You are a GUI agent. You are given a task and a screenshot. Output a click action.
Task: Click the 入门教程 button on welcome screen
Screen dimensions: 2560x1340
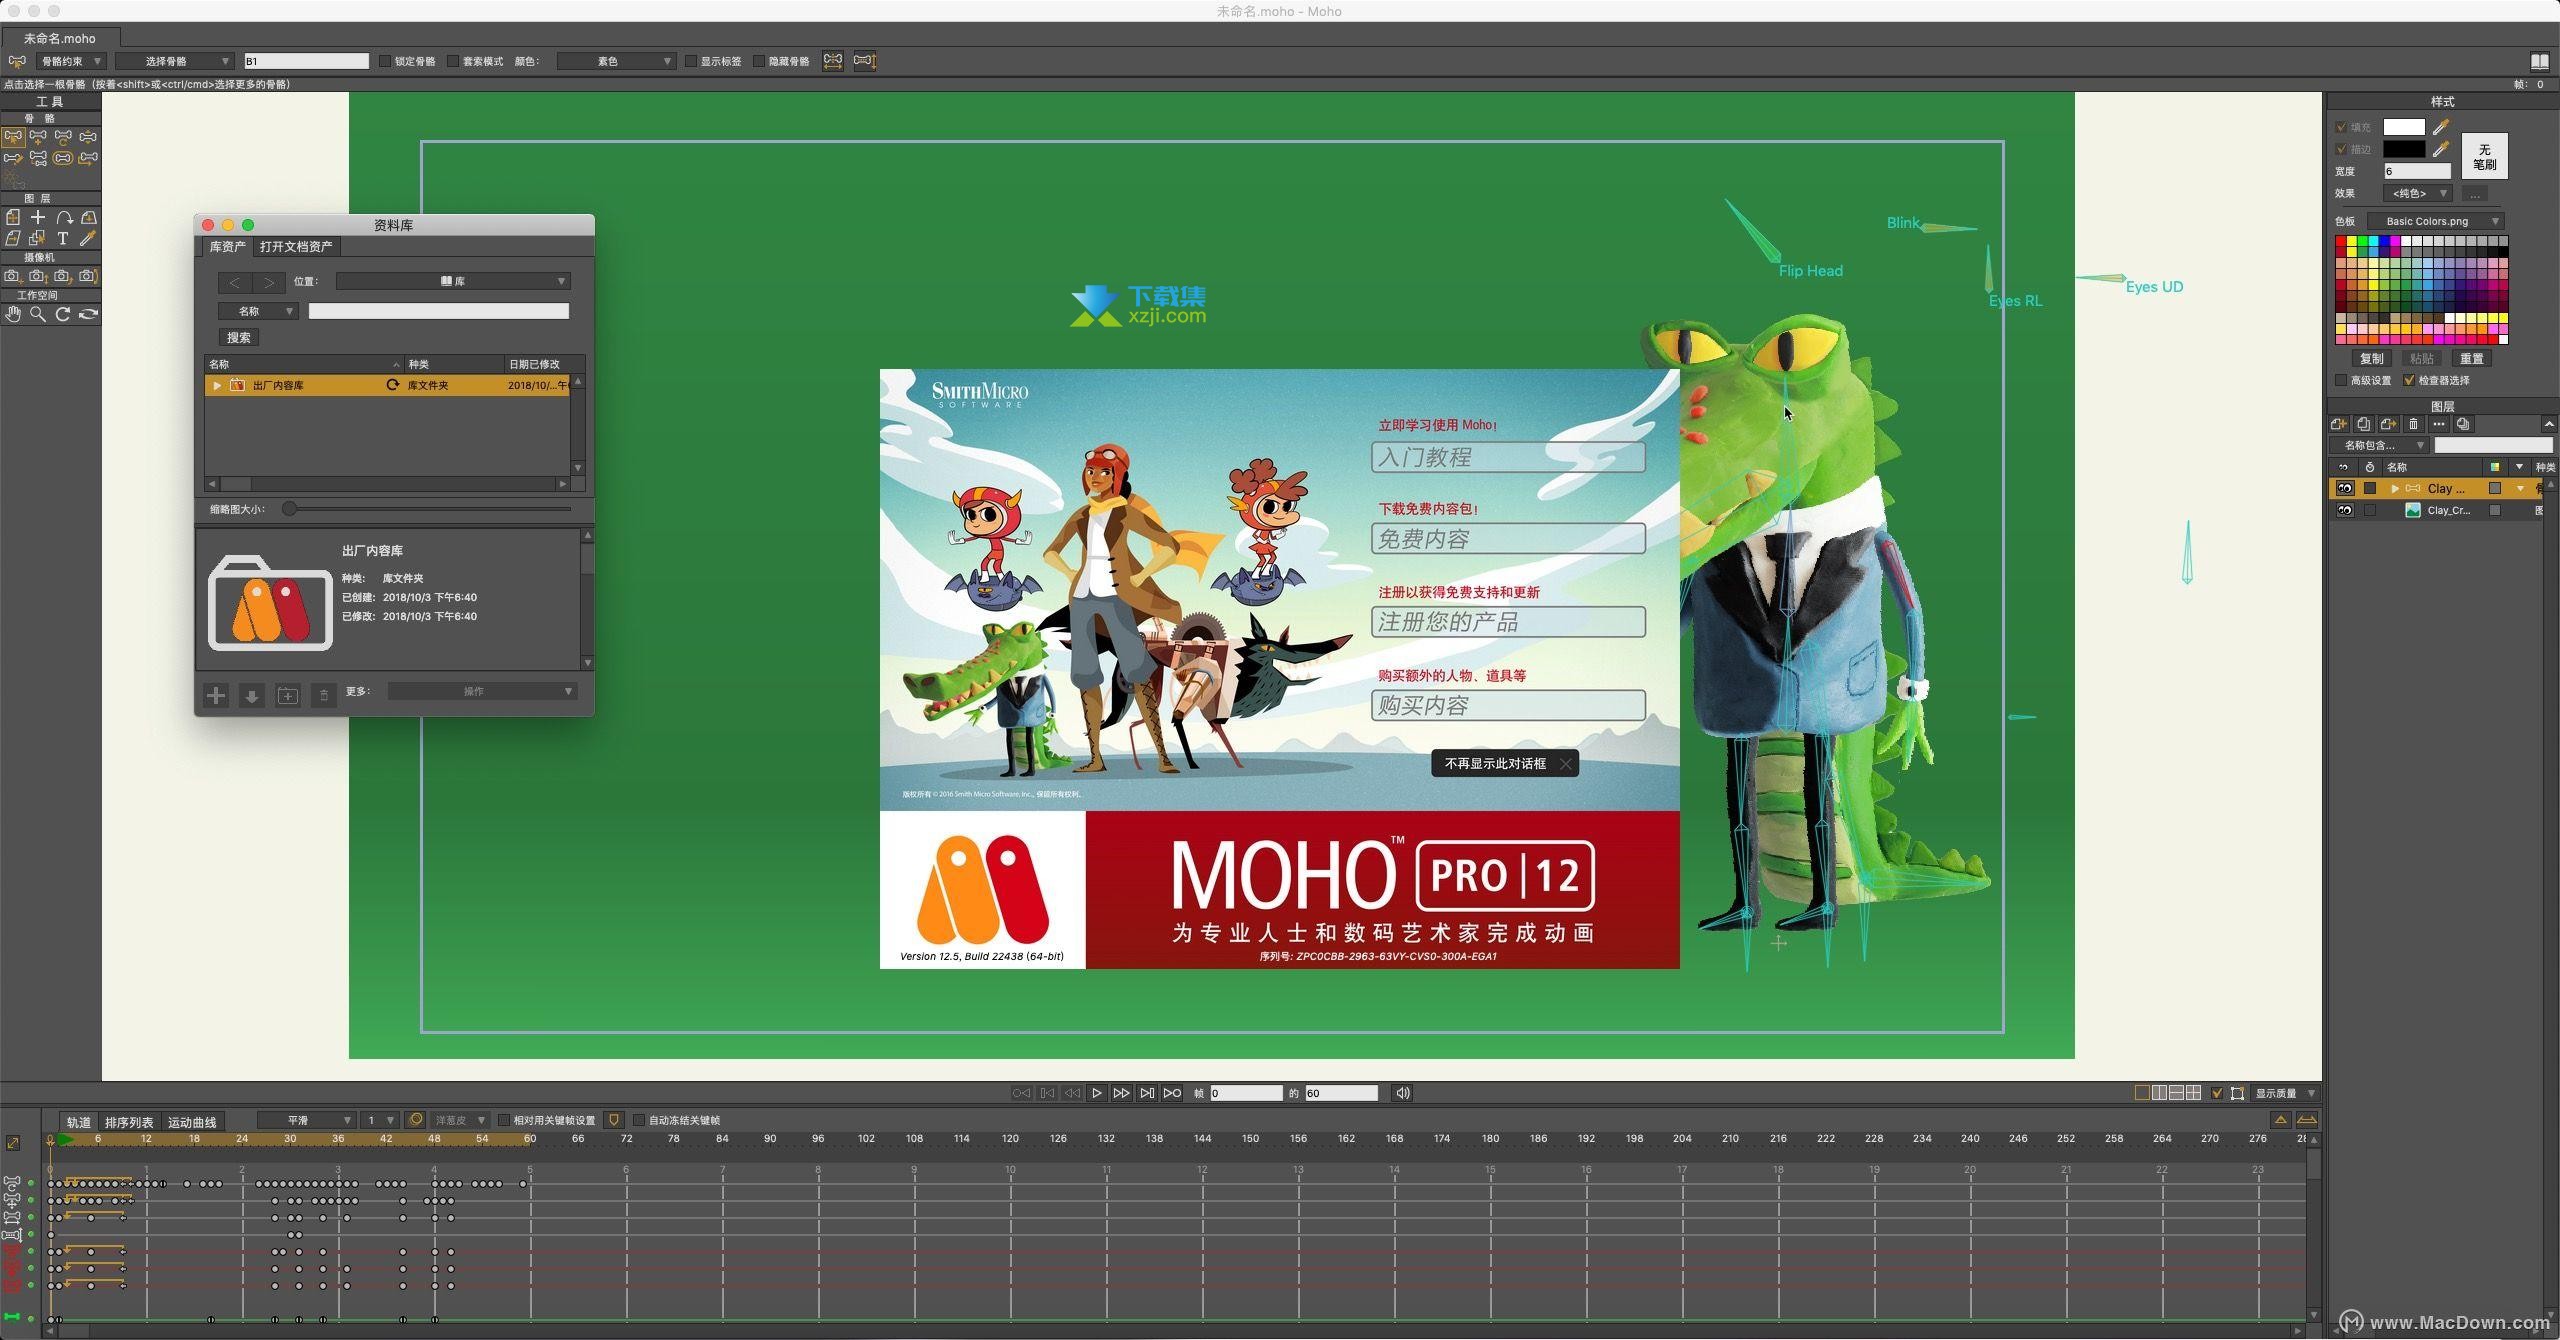1508,457
